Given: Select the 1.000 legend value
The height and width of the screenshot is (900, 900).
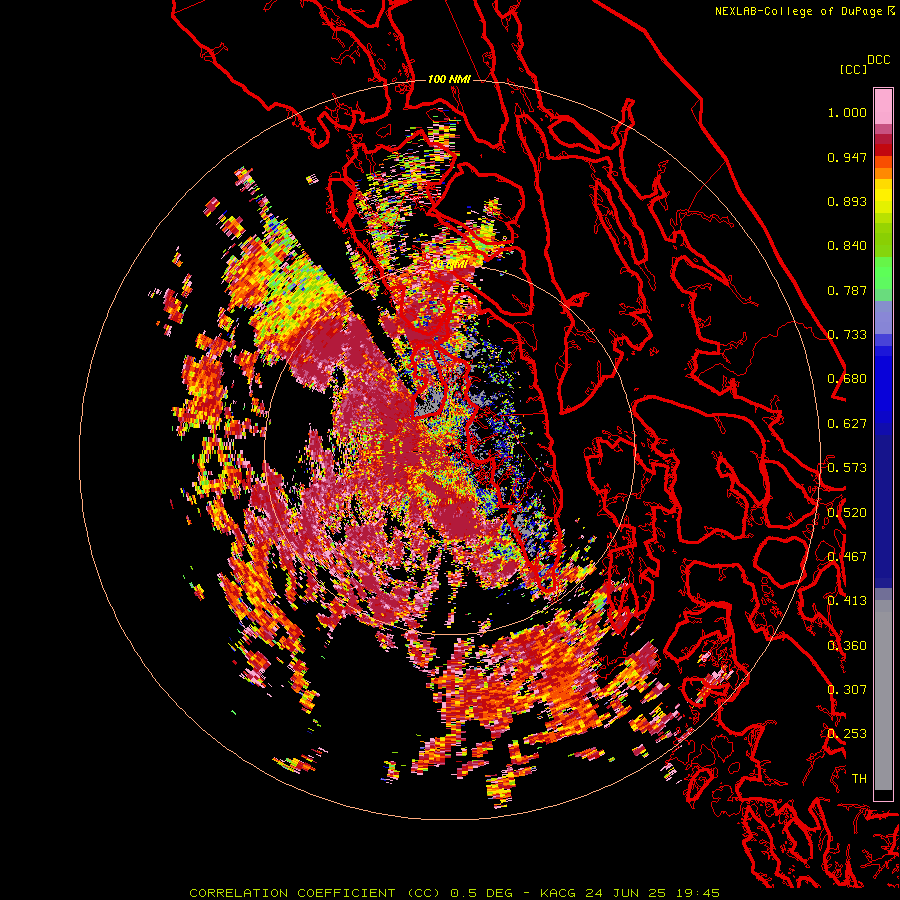Looking at the screenshot, I should 847,112.
